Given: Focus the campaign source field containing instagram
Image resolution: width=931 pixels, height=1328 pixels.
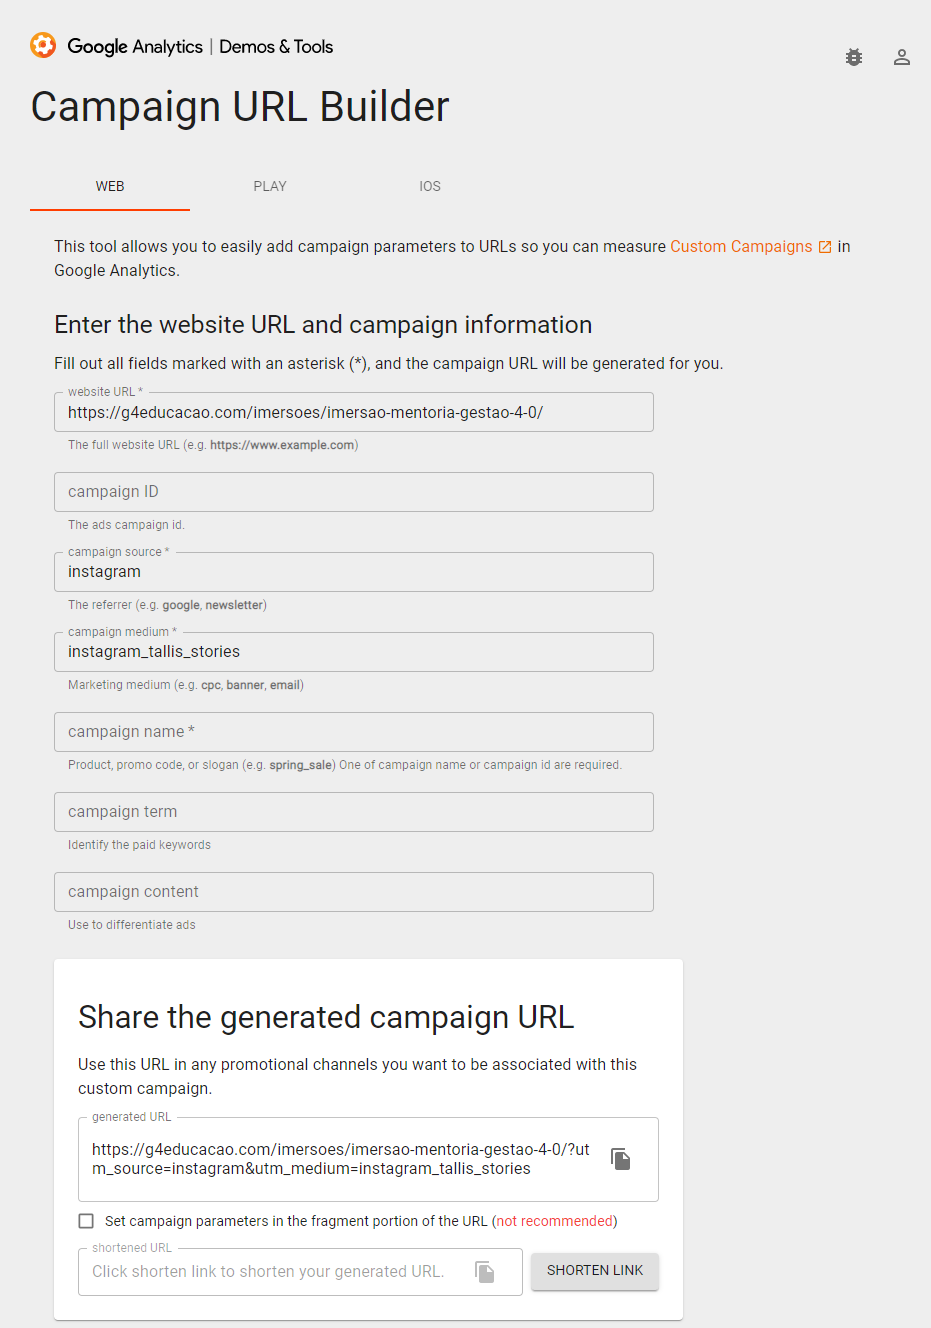Looking at the screenshot, I should coord(354,572).
